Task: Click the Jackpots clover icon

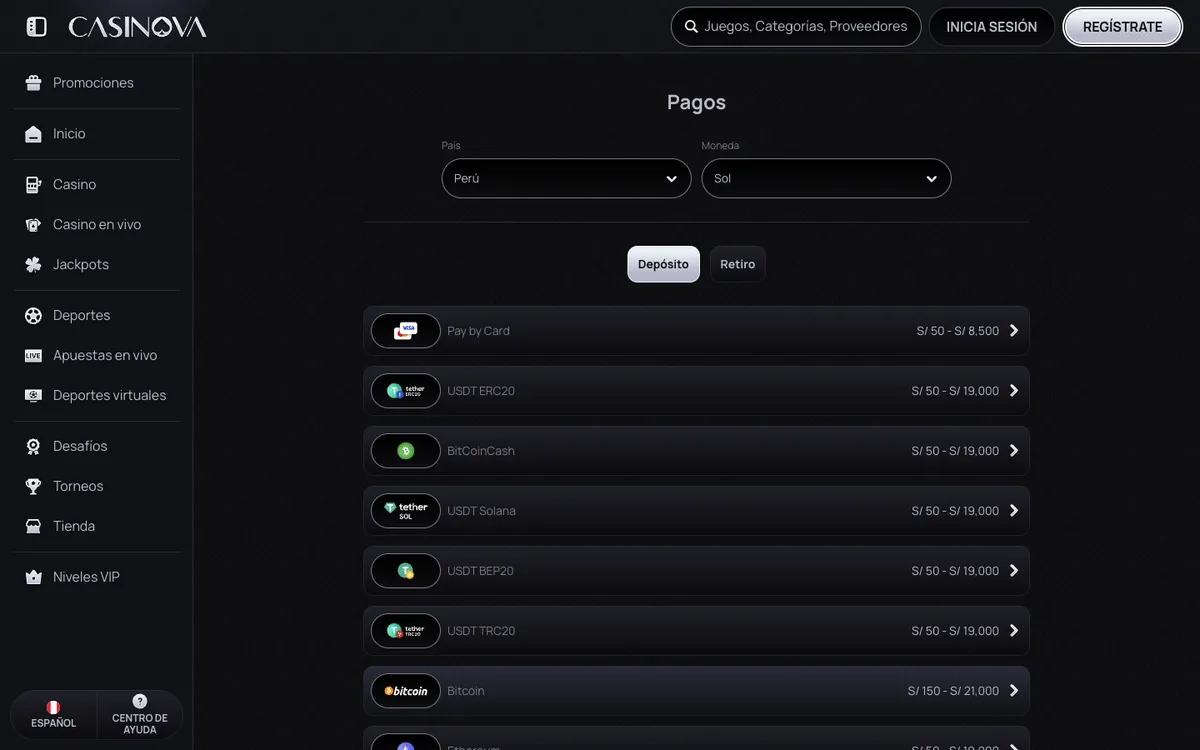Action: (x=33, y=265)
